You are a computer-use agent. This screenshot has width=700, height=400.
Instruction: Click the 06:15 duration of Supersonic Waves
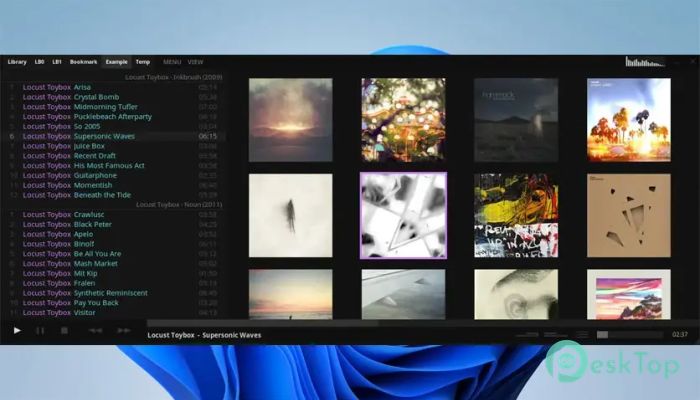coord(208,136)
